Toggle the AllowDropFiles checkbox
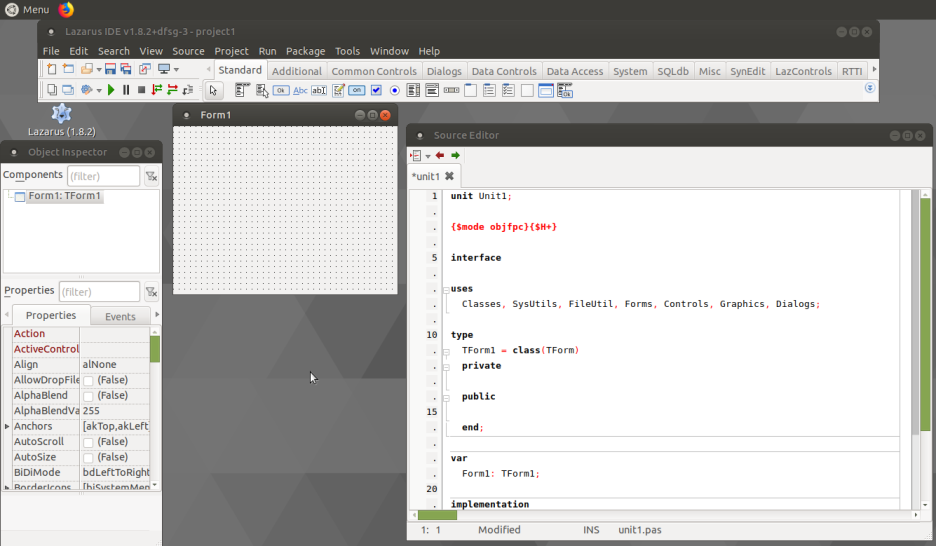 [x=88, y=381]
